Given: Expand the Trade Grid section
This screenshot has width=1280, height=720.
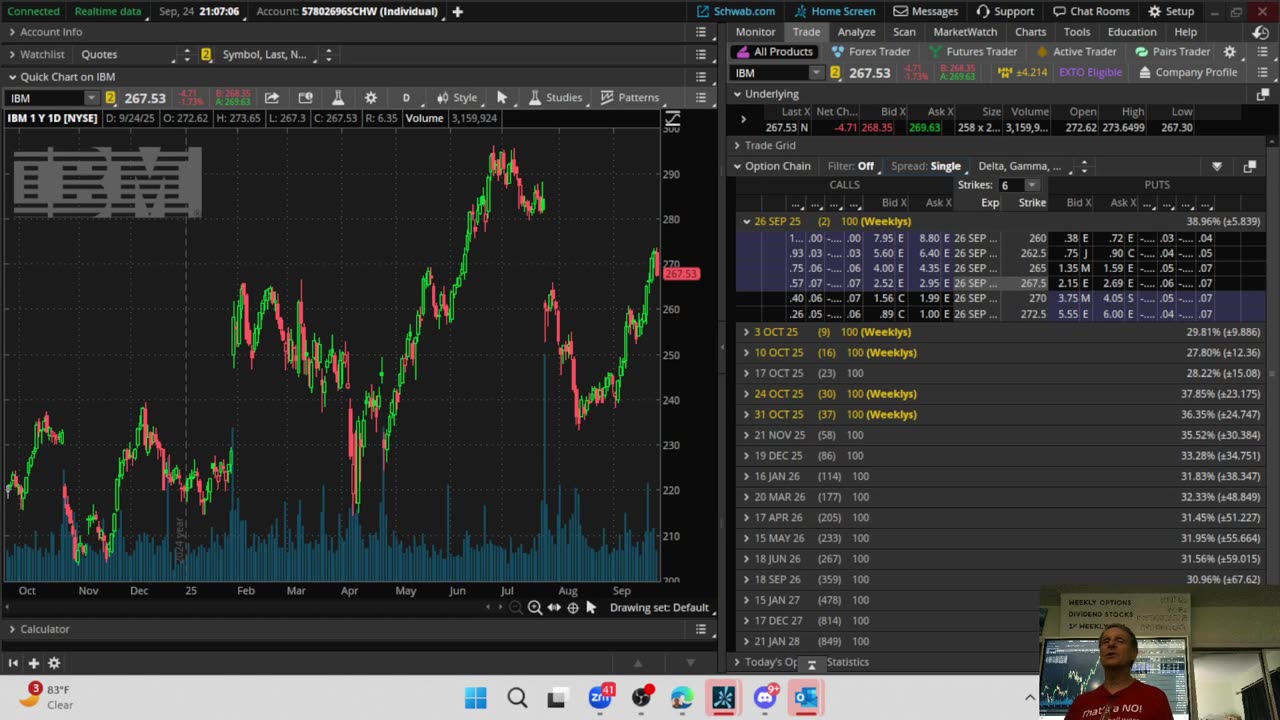Looking at the screenshot, I should click(x=737, y=145).
